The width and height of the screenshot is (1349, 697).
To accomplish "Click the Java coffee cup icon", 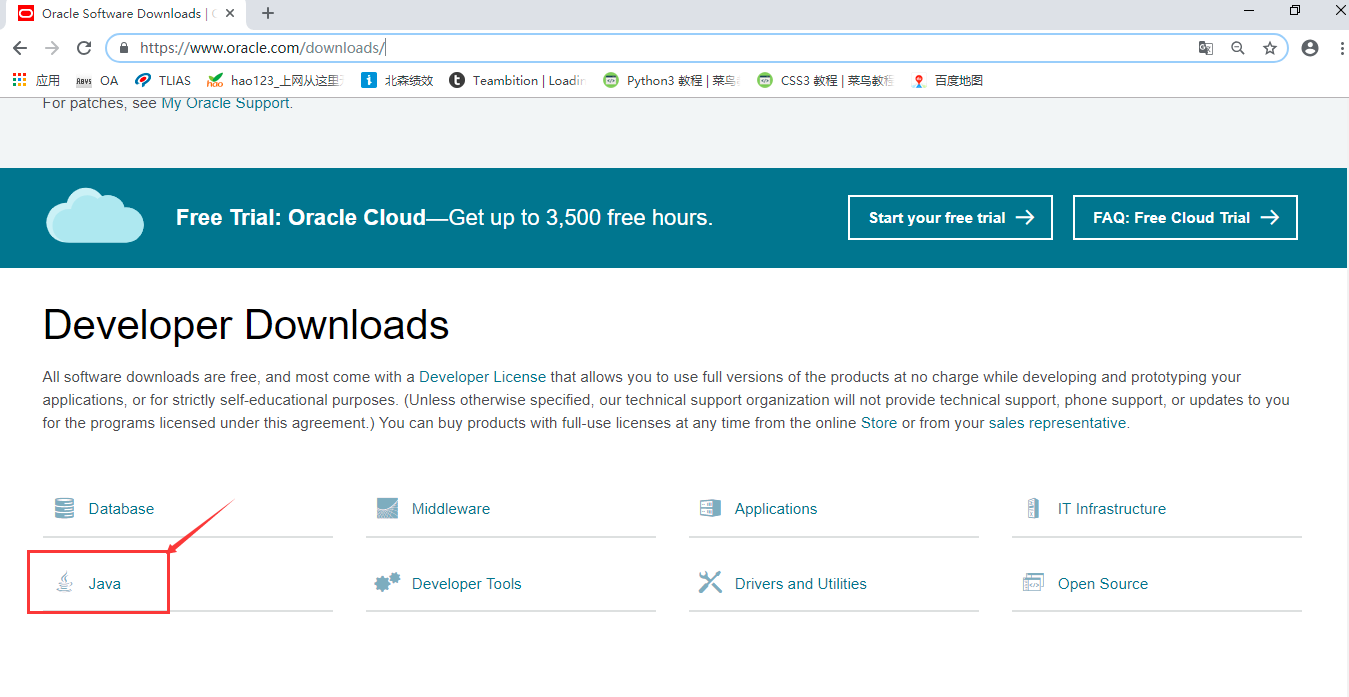I will point(65,582).
